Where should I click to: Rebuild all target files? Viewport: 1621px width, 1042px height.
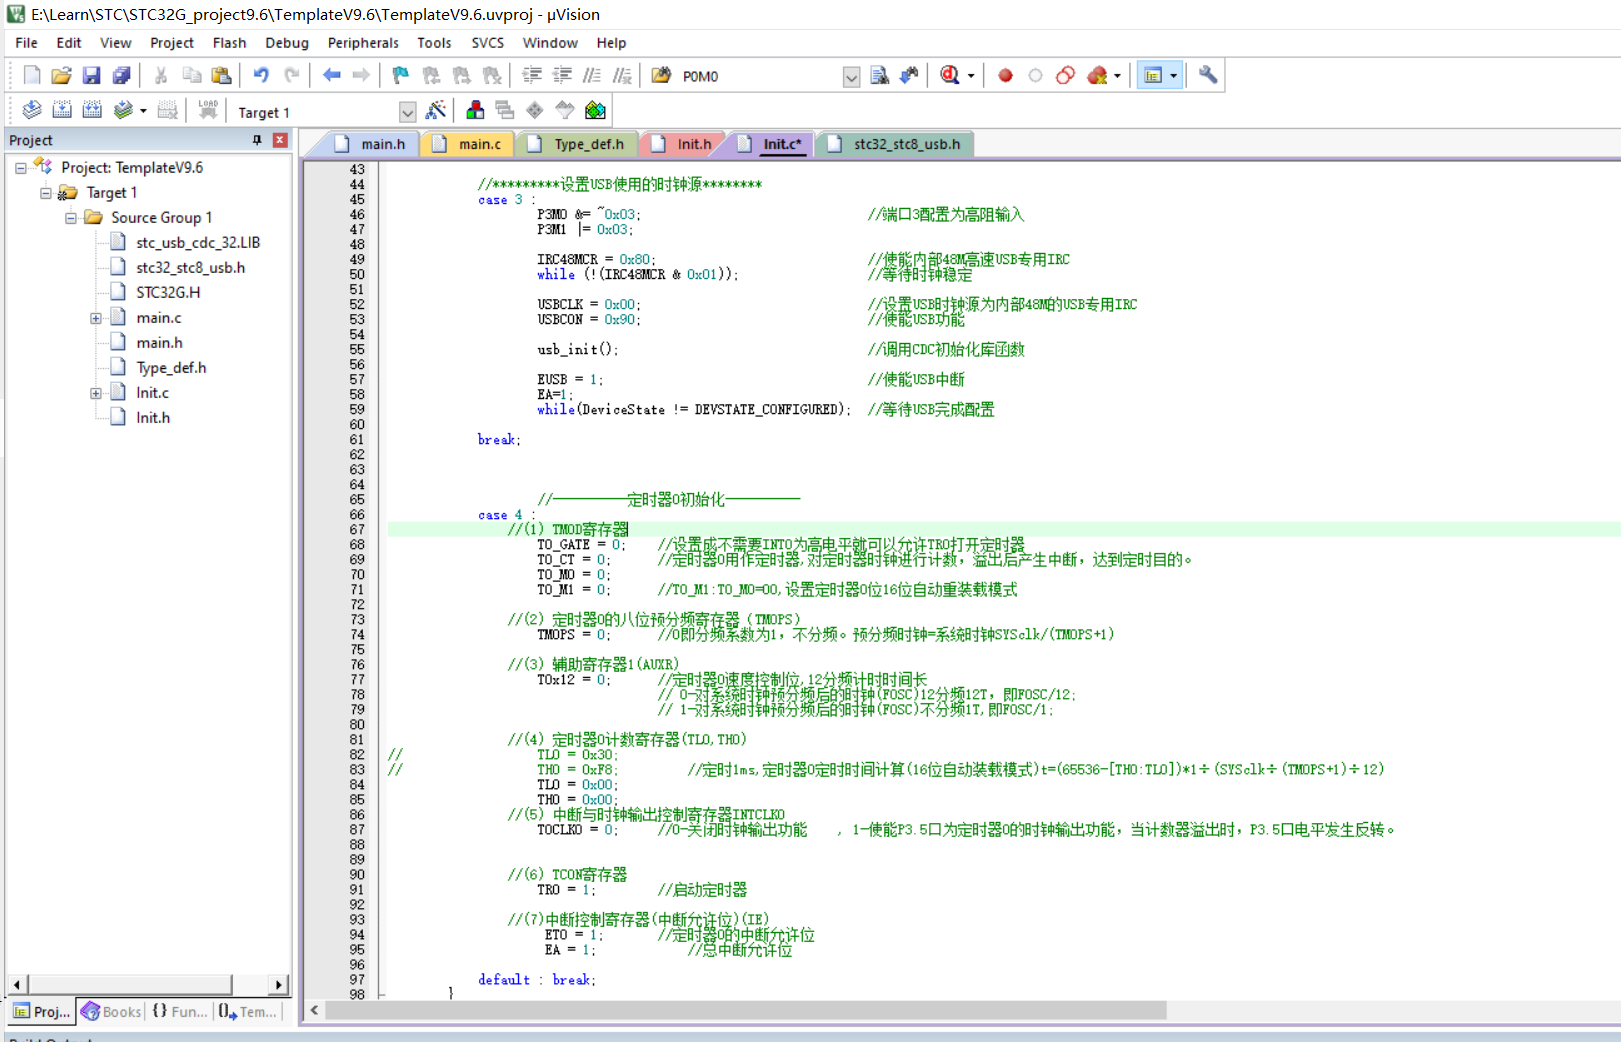92,110
